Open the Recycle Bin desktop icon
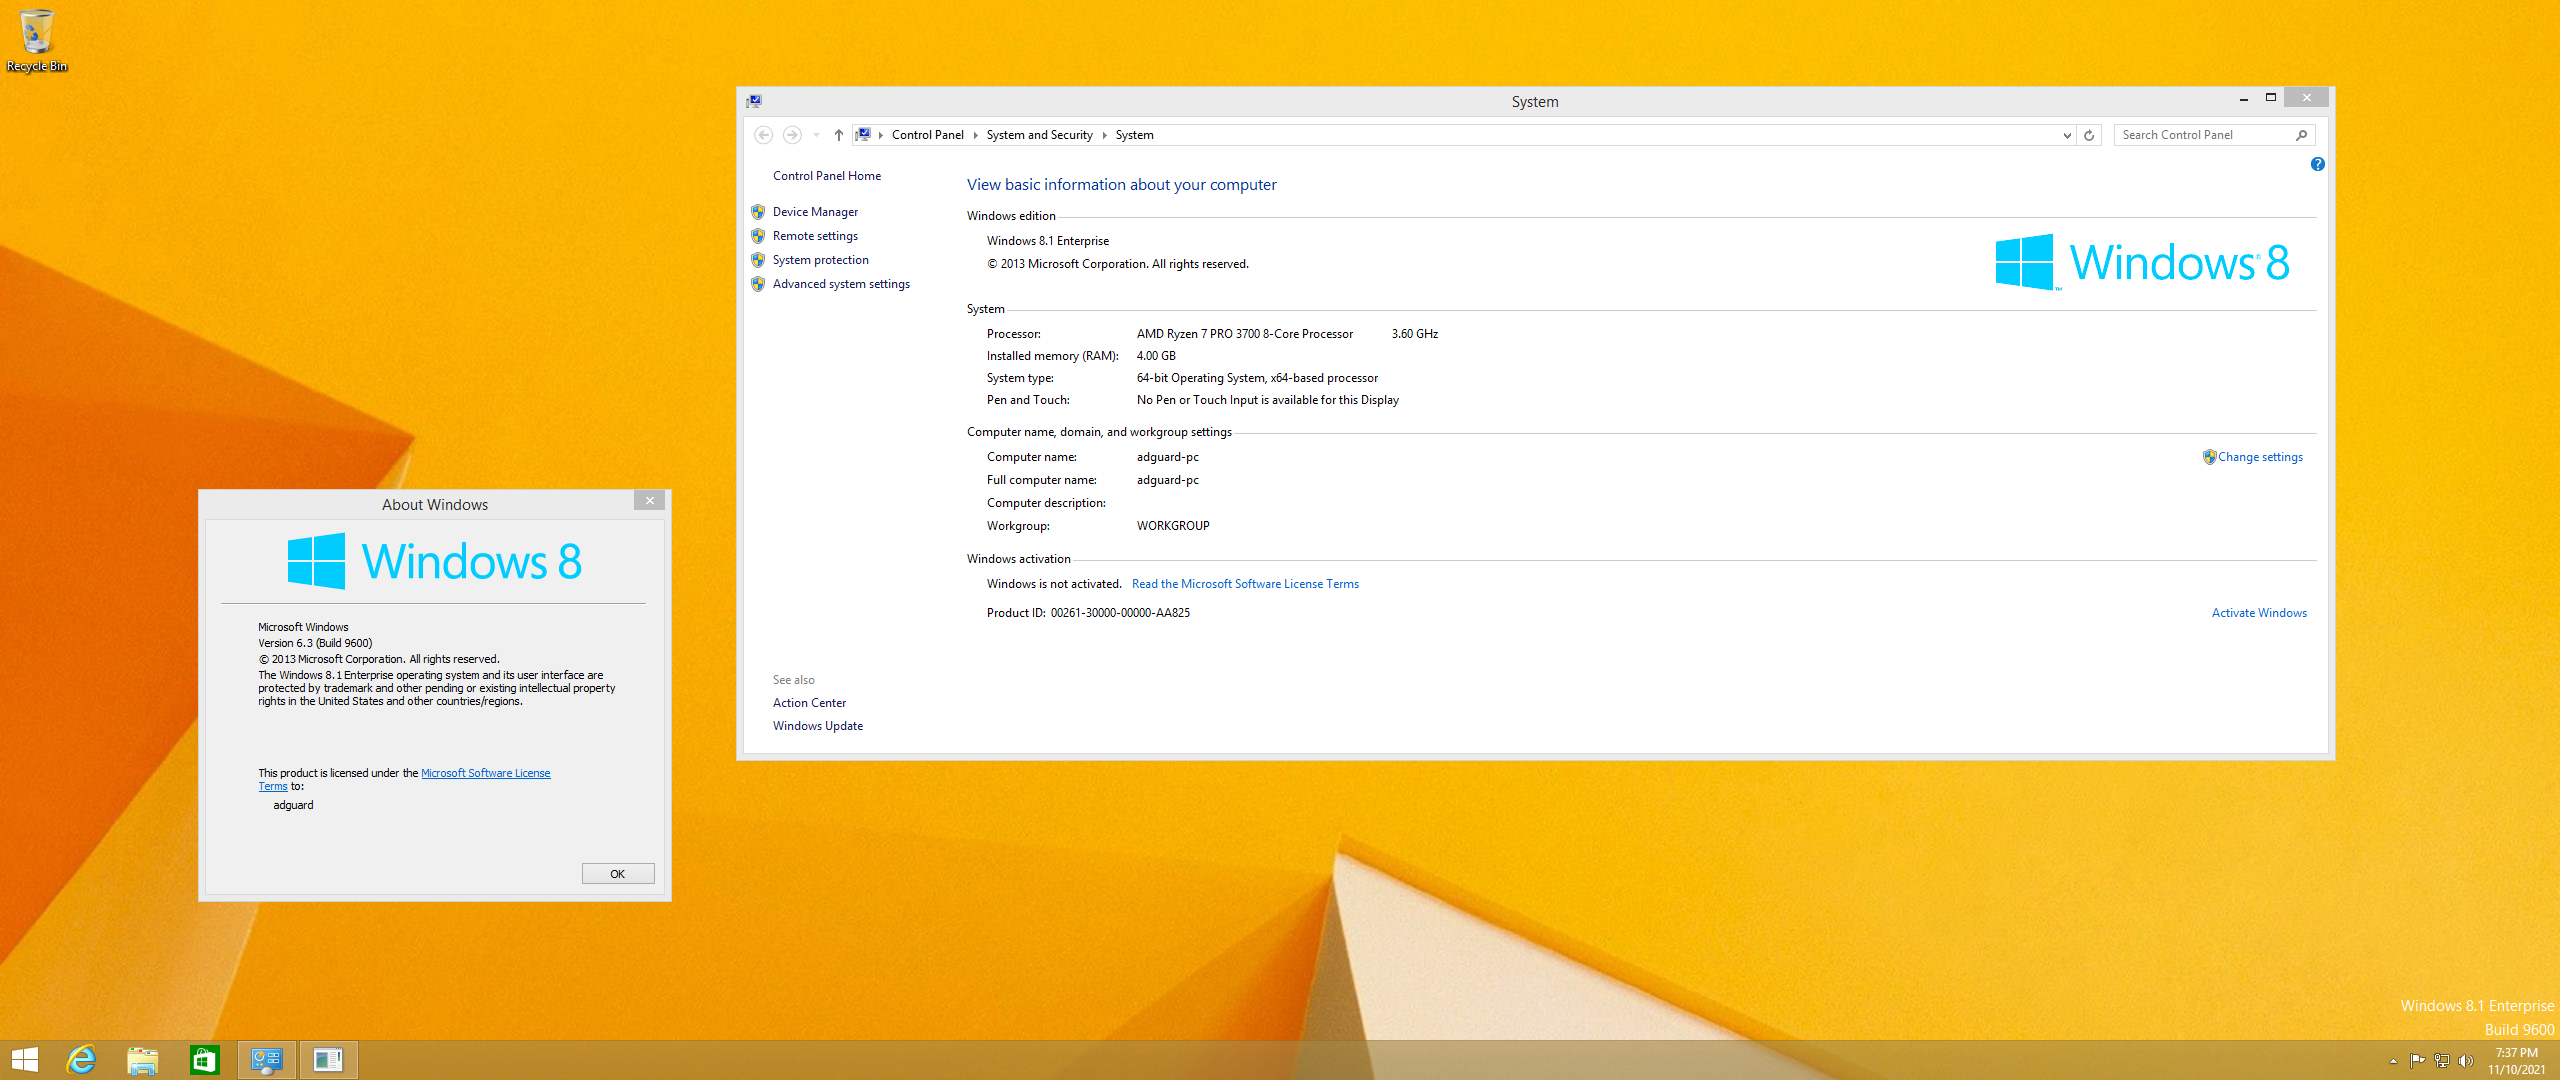Screen dimensions: 2560x1080 click(x=36, y=40)
